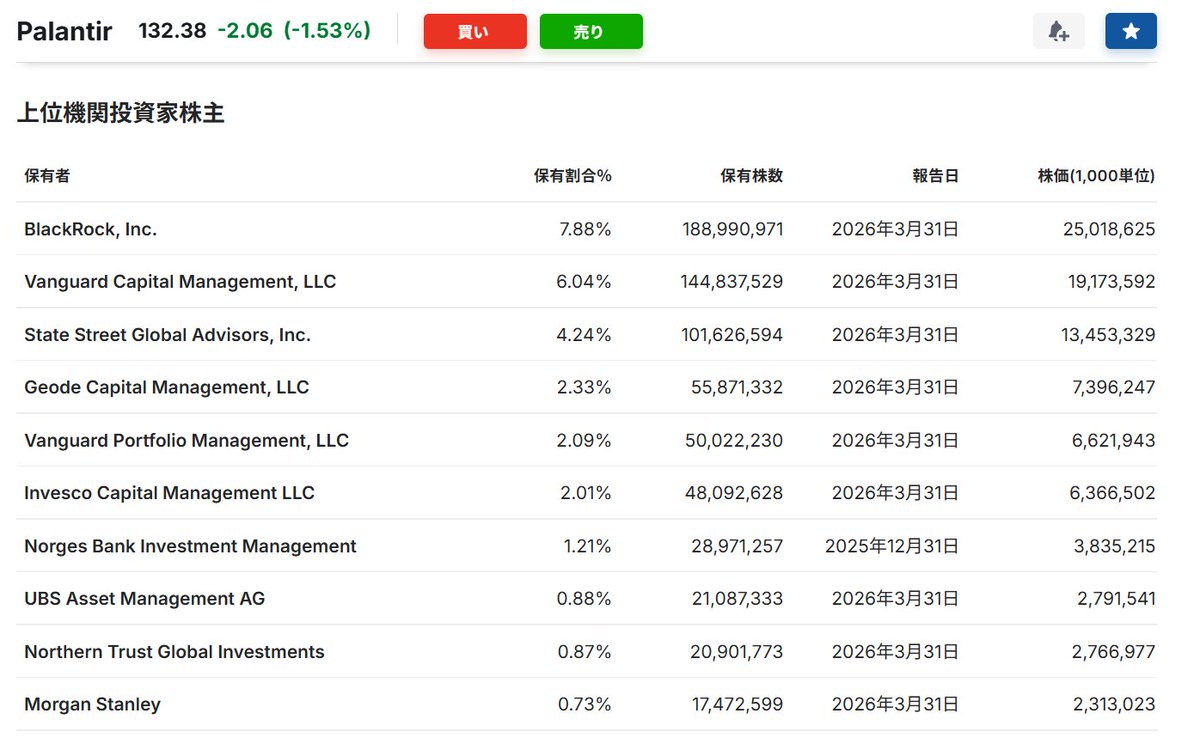1200x756 pixels.
Task: Click the green 売り sell button
Action: [x=591, y=31]
